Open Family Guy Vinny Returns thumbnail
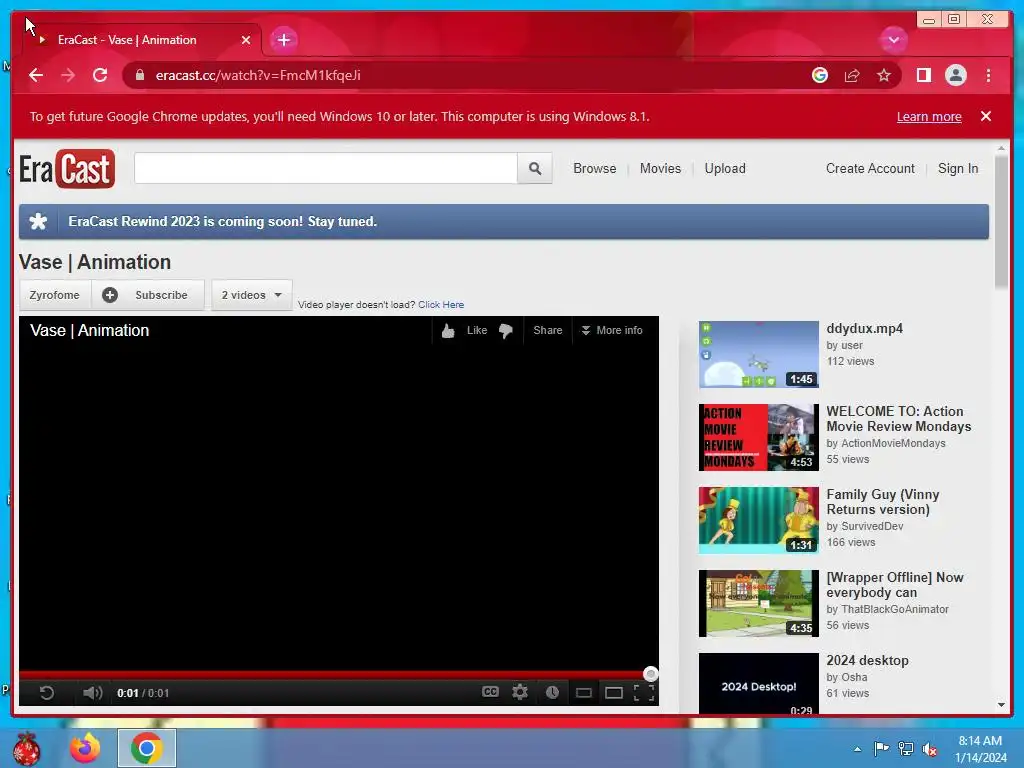This screenshot has height=768, width=1024. [758, 520]
